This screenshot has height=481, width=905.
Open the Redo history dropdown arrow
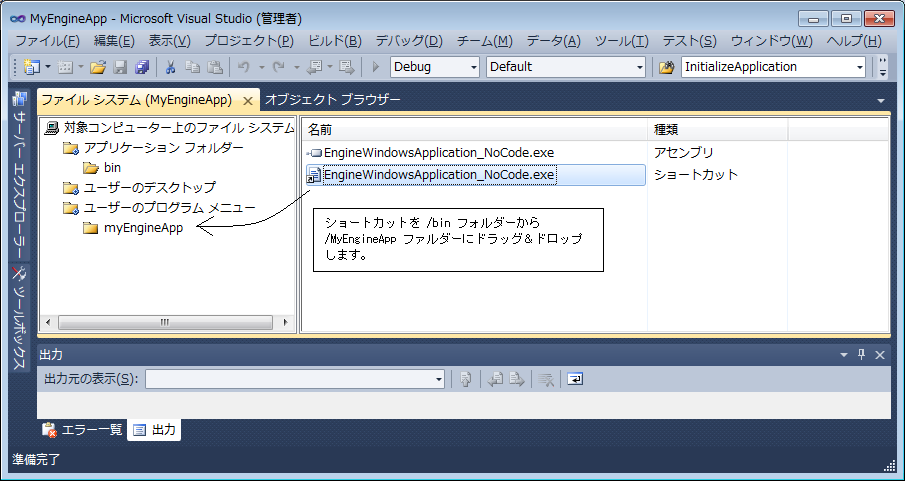click(296, 67)
